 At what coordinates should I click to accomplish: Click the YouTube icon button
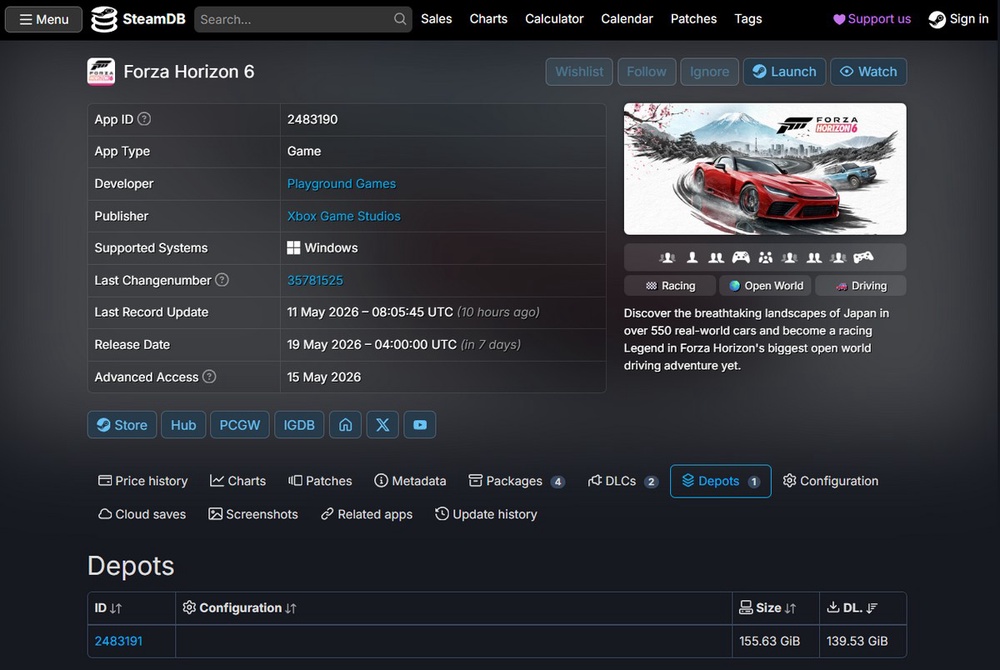pos(420,425)
